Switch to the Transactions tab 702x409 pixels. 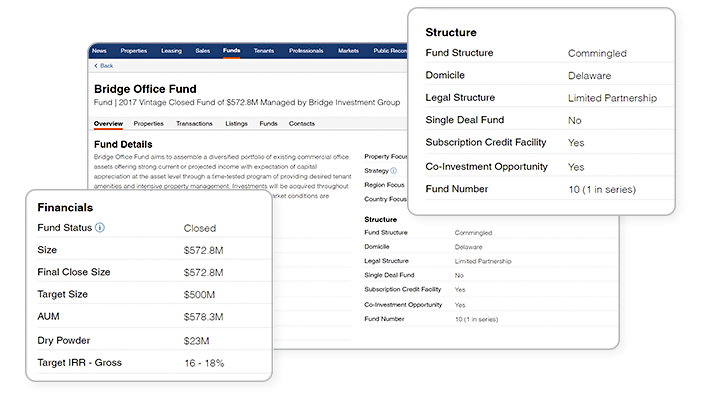tap(194, 124)
